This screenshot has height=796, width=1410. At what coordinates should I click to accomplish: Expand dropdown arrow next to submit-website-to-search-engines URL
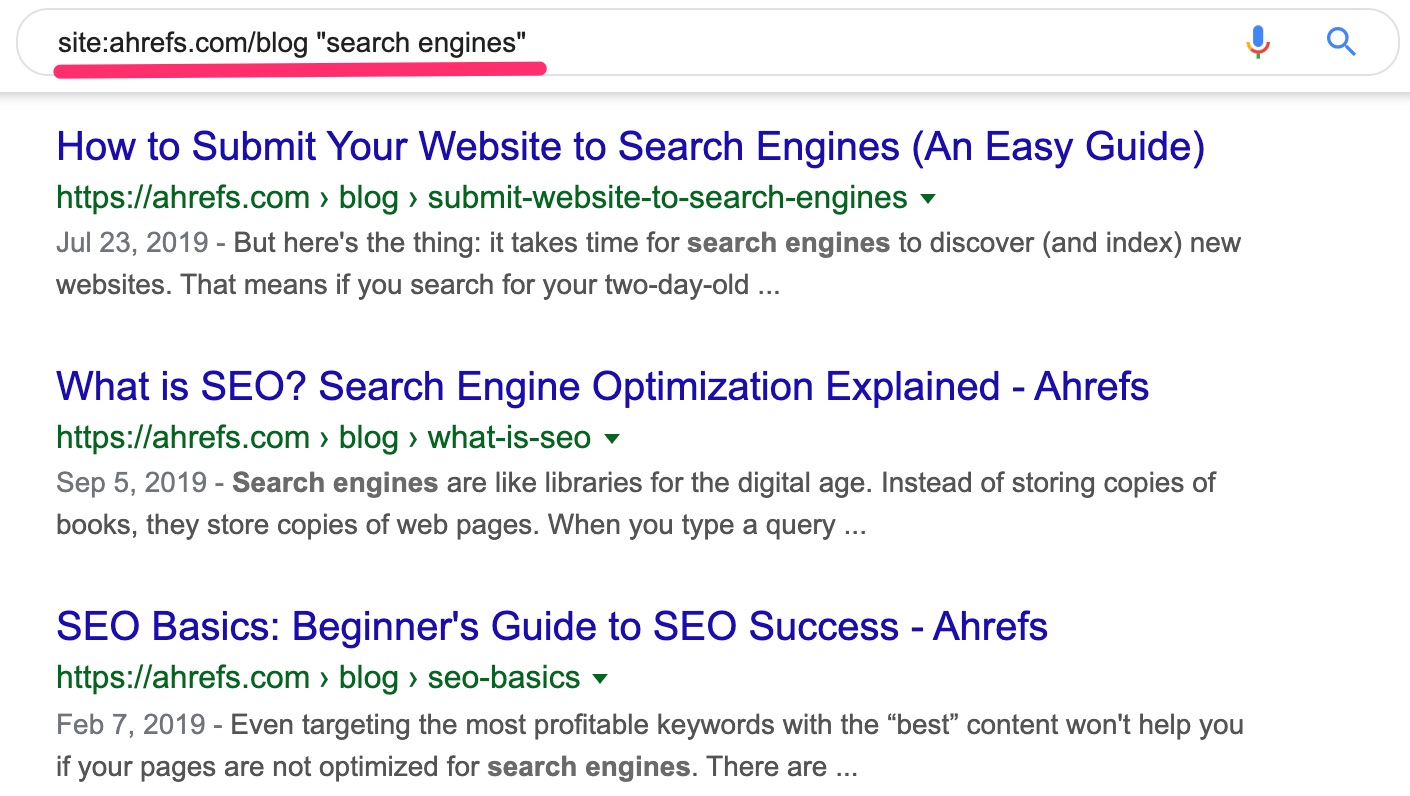[927, 198]
